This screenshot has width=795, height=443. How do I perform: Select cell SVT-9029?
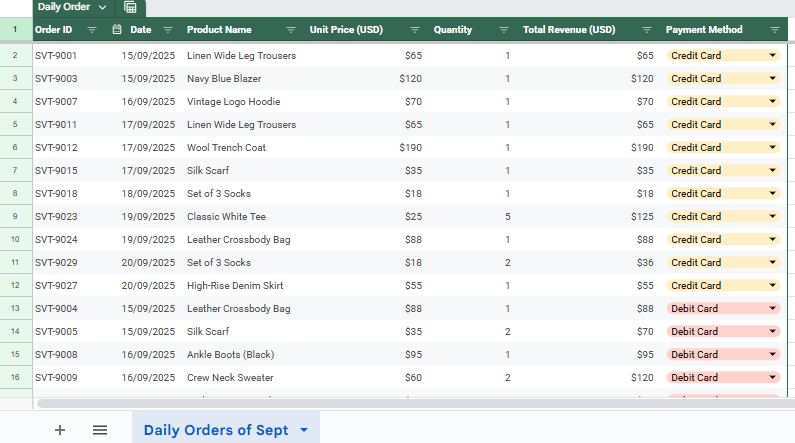[56, 263]
